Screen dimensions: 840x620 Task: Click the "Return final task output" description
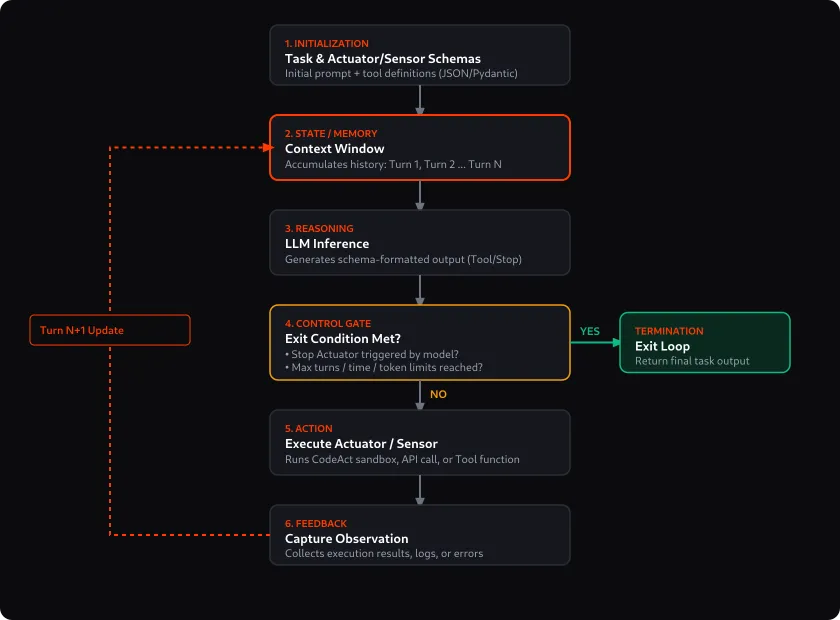tap(692, 361)
